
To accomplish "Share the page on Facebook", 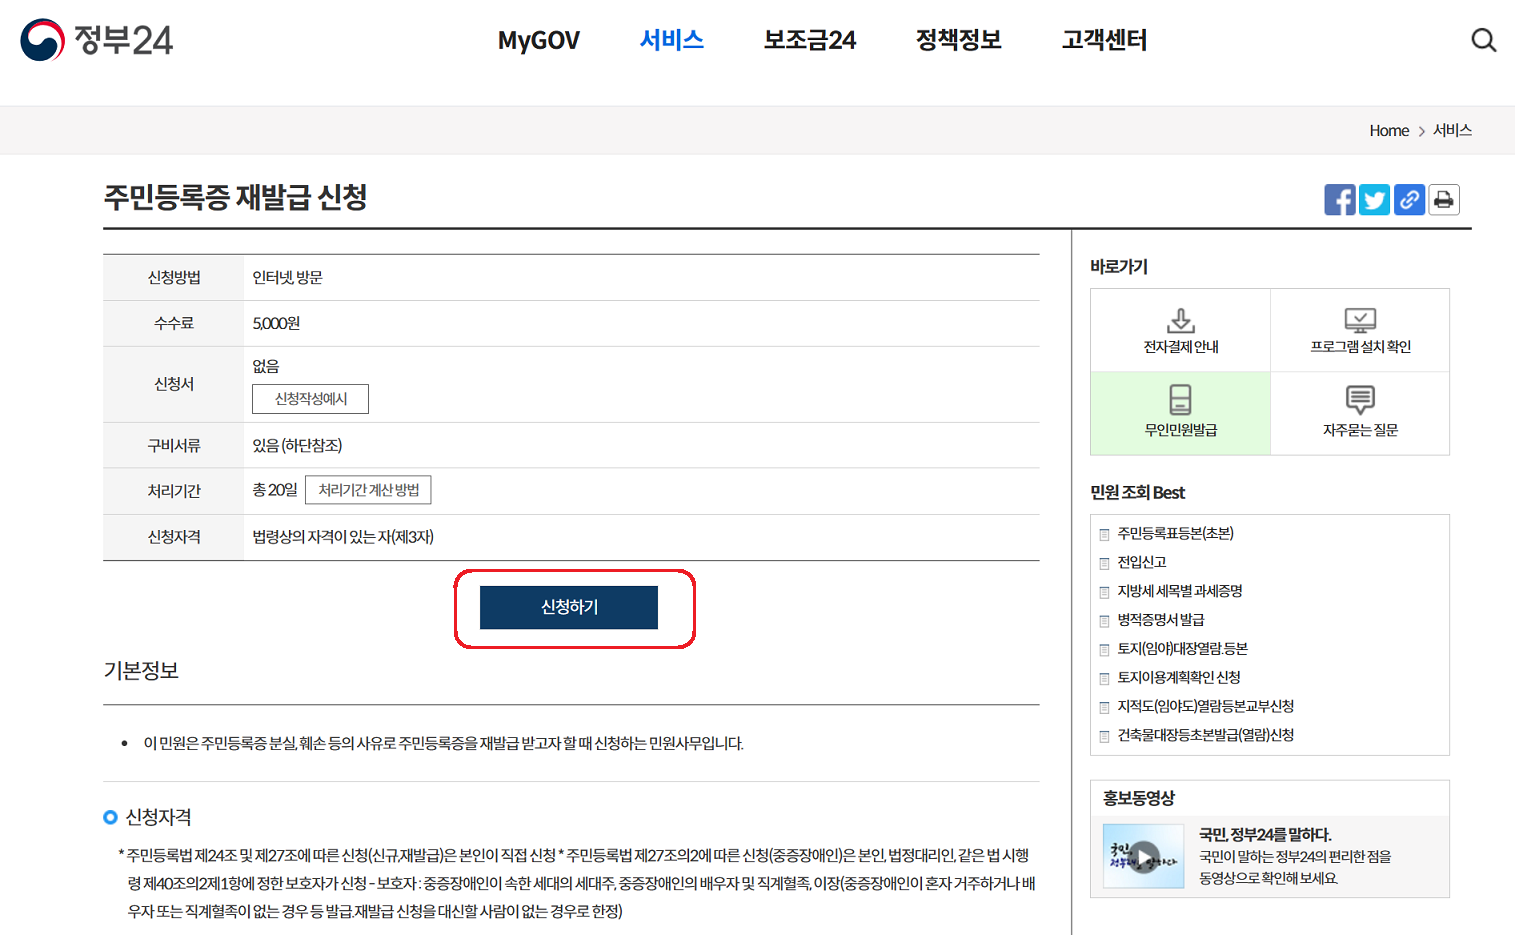I will tap(1340, 199).
